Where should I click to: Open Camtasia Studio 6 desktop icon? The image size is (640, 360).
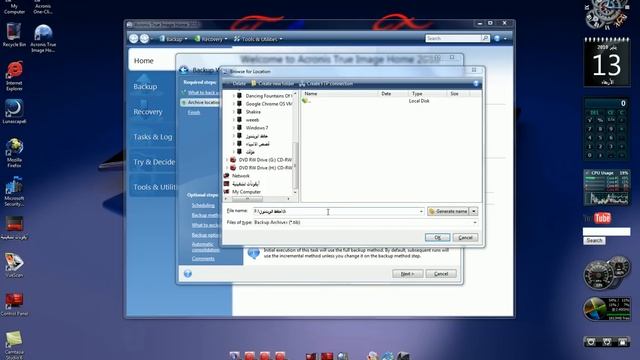pyautogui.click(x=14, y=345)
